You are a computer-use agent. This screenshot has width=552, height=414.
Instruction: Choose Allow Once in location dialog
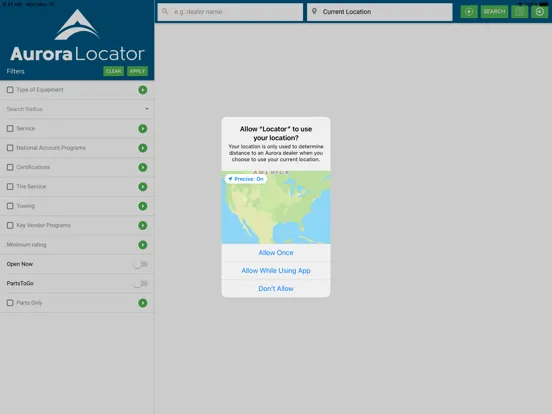tap(276, 253)
